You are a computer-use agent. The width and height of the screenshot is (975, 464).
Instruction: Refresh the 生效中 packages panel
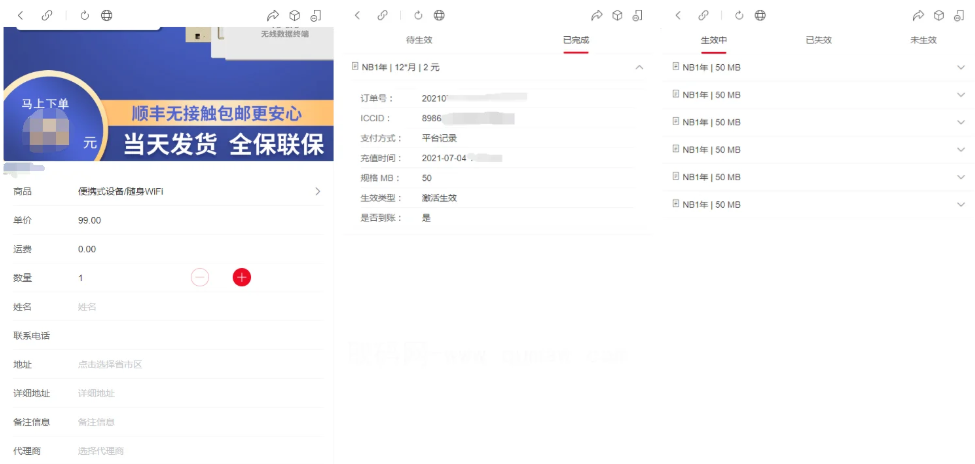(x=739, y=16)
